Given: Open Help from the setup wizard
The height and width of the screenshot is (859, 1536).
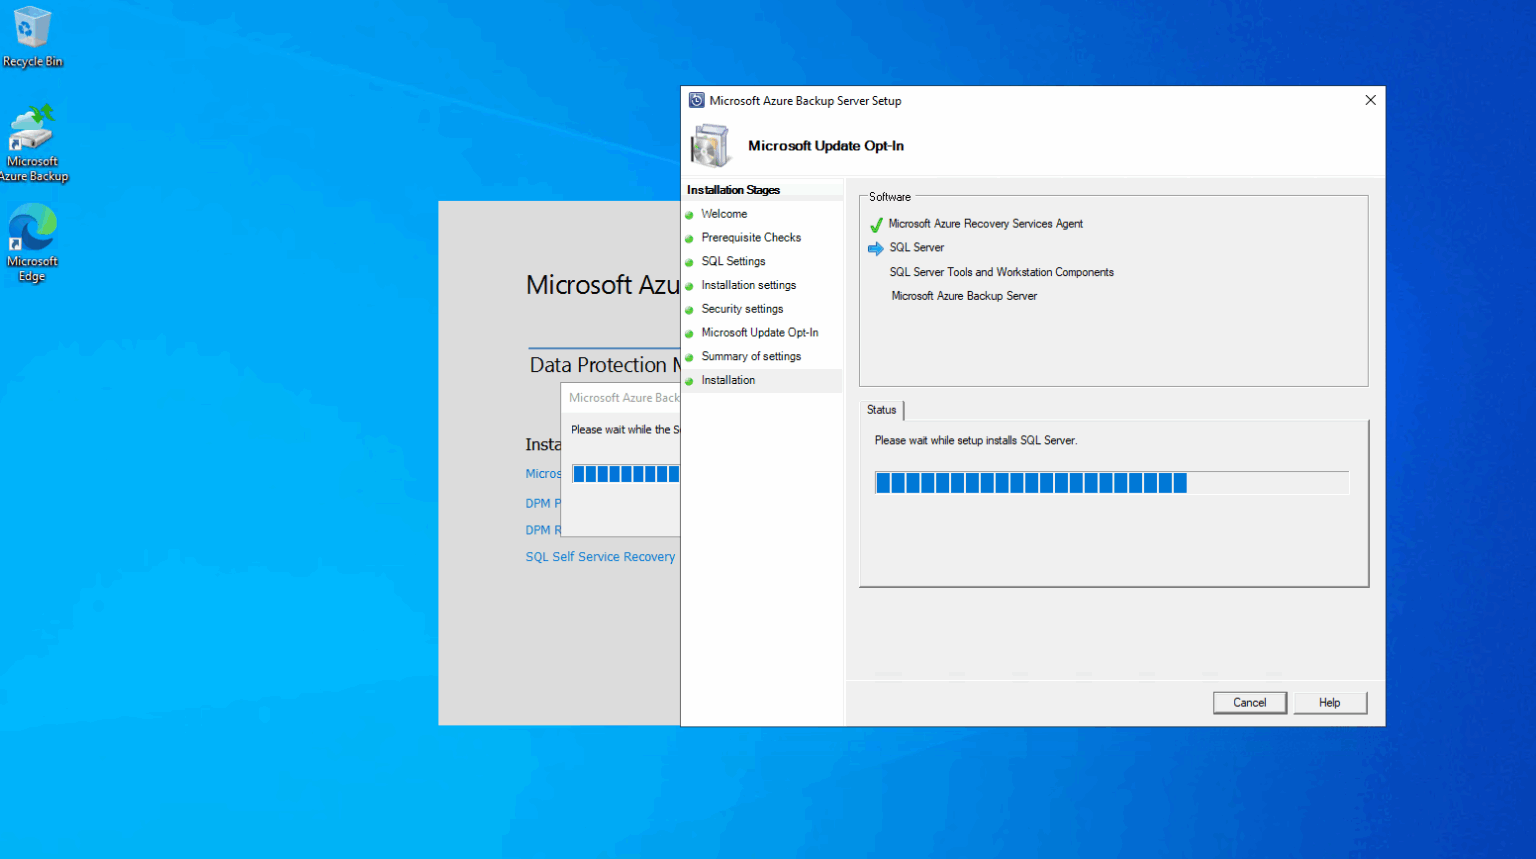Looking at the screenshot, I should click(x=1330, y=702).
